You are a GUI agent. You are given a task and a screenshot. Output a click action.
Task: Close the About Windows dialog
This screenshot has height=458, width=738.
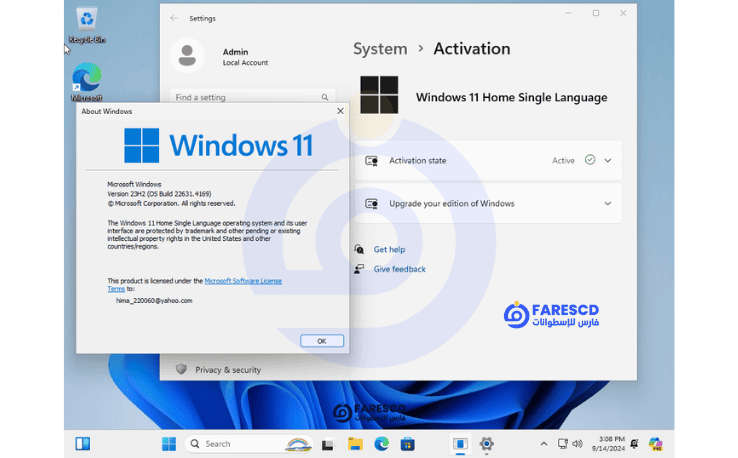pyautogui.click(x=340, y=111)
